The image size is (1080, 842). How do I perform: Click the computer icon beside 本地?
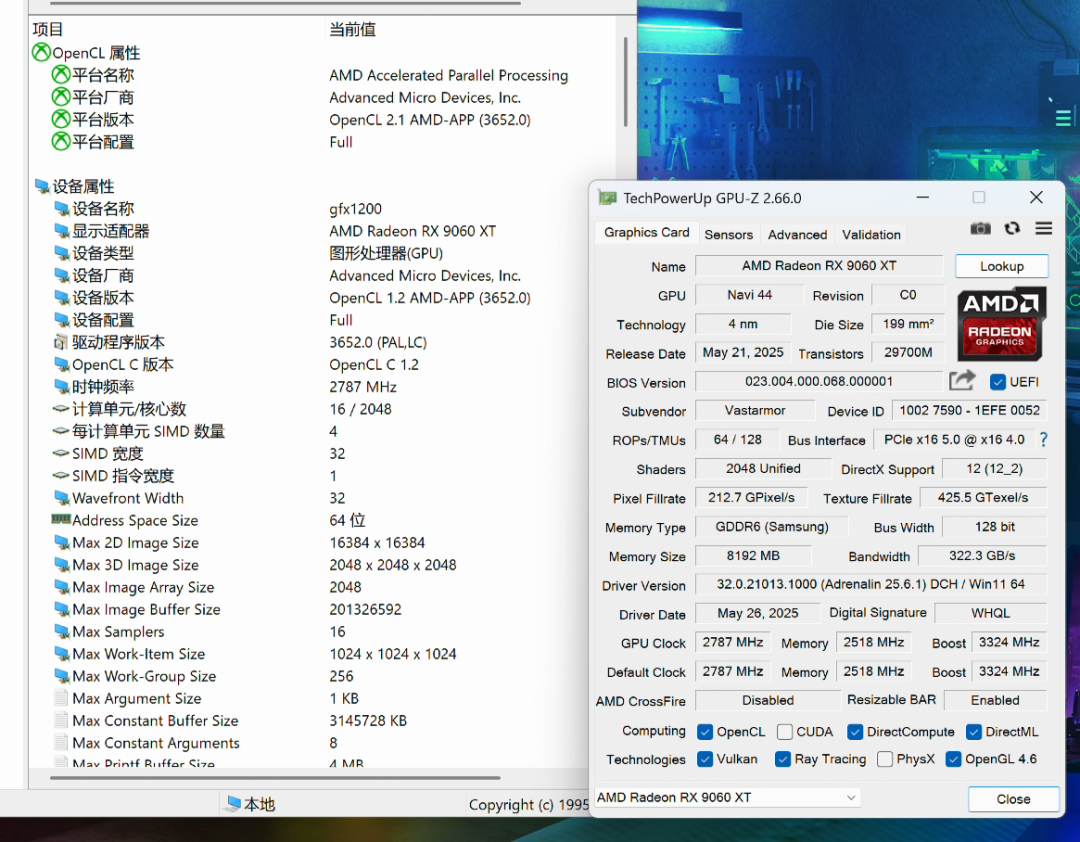[x=234, y=803]
